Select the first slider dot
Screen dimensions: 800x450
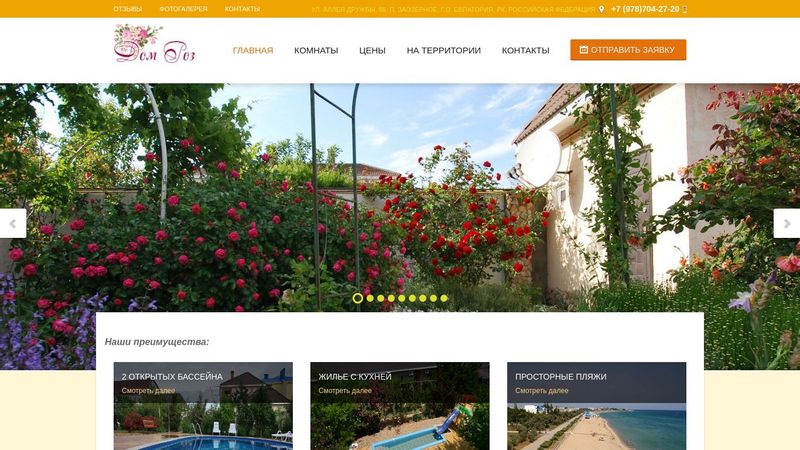coord(358,298)
